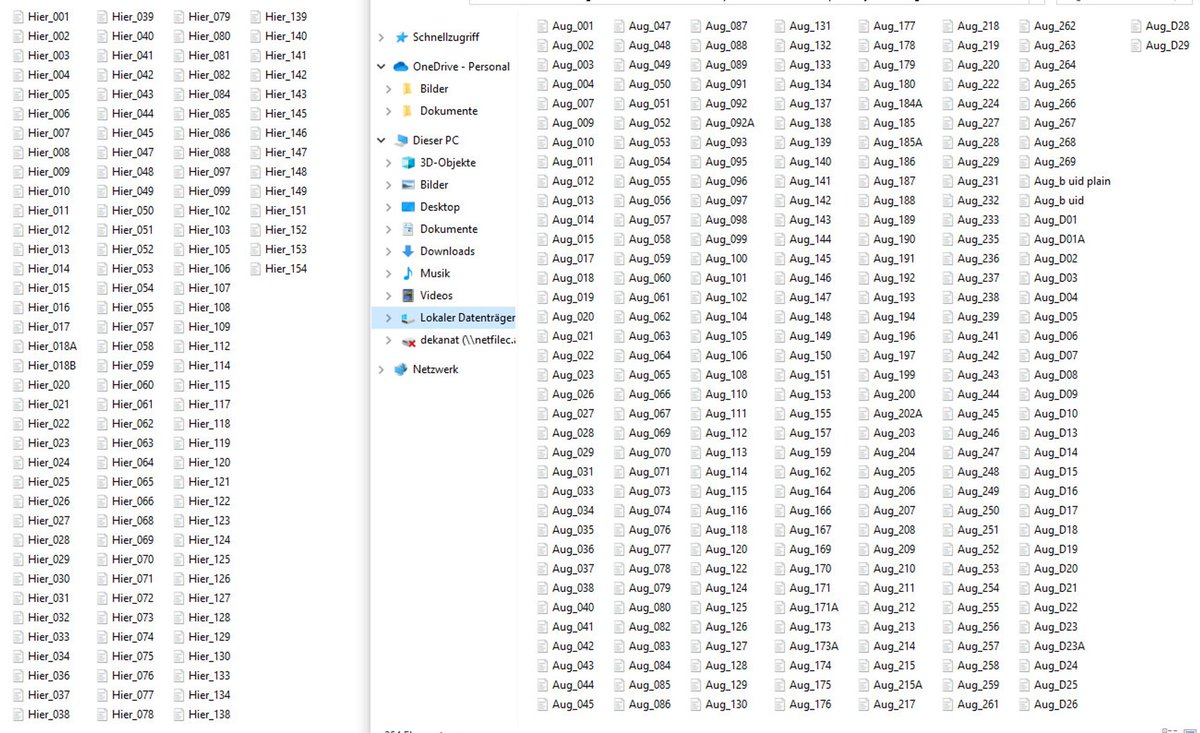The width and height of the screenshot is (1200, 733).
Task: Click the file icon of Aug_D26
Action: coord(1024,704)
